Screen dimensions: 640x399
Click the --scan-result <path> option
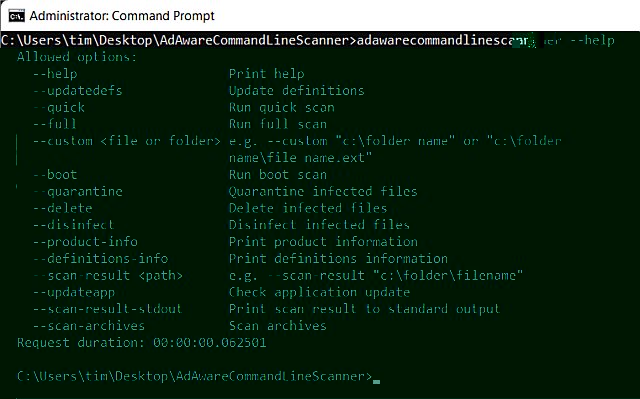(x=108, y=275)
